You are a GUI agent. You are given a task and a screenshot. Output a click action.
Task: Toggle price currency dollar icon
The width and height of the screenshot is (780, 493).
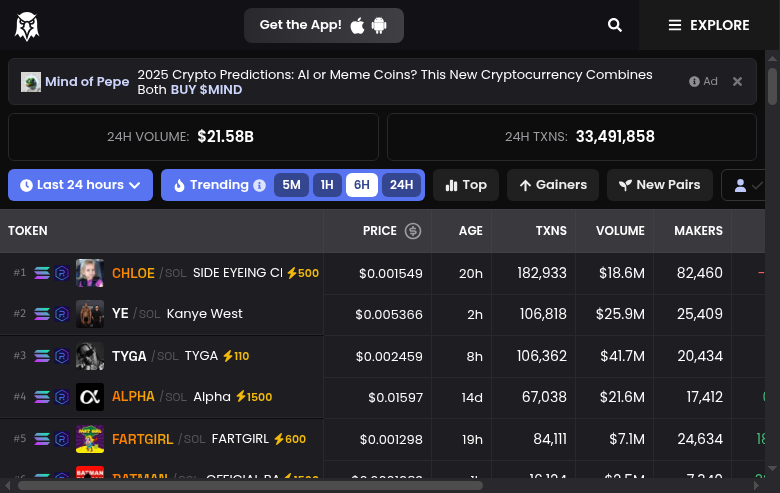coord(412,231)
